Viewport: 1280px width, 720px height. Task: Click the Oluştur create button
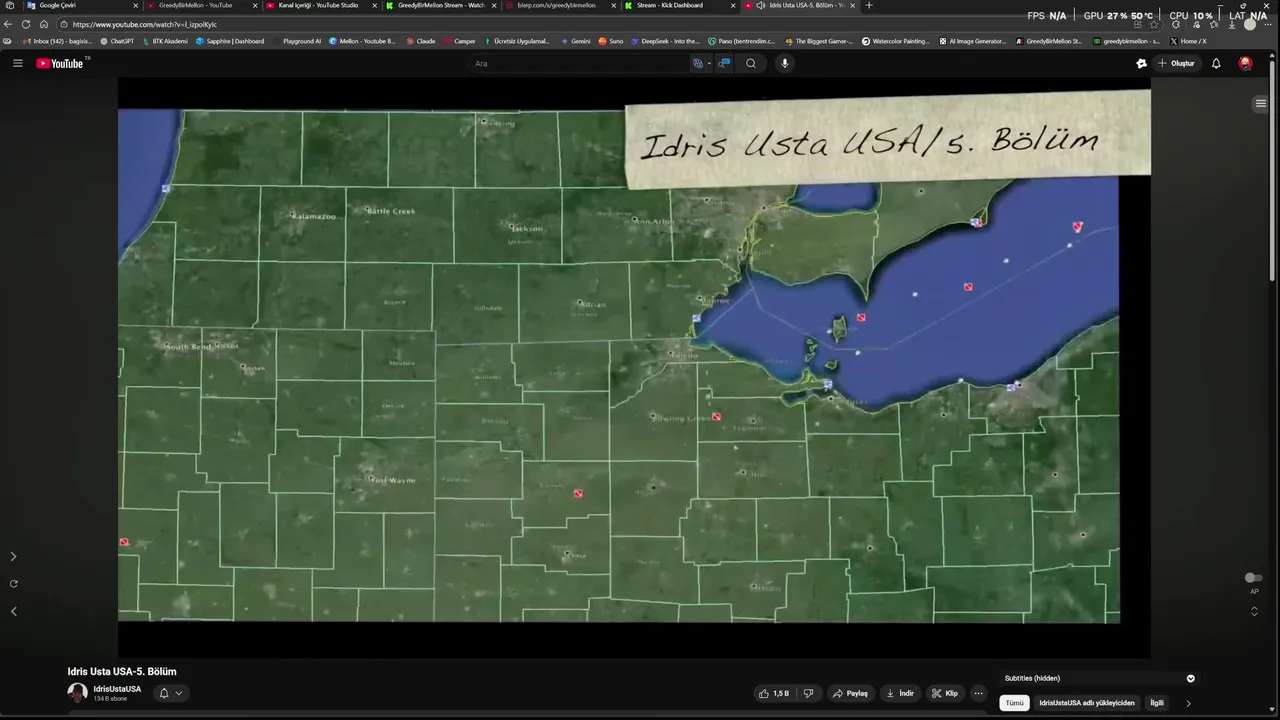tap(1176, 63)
